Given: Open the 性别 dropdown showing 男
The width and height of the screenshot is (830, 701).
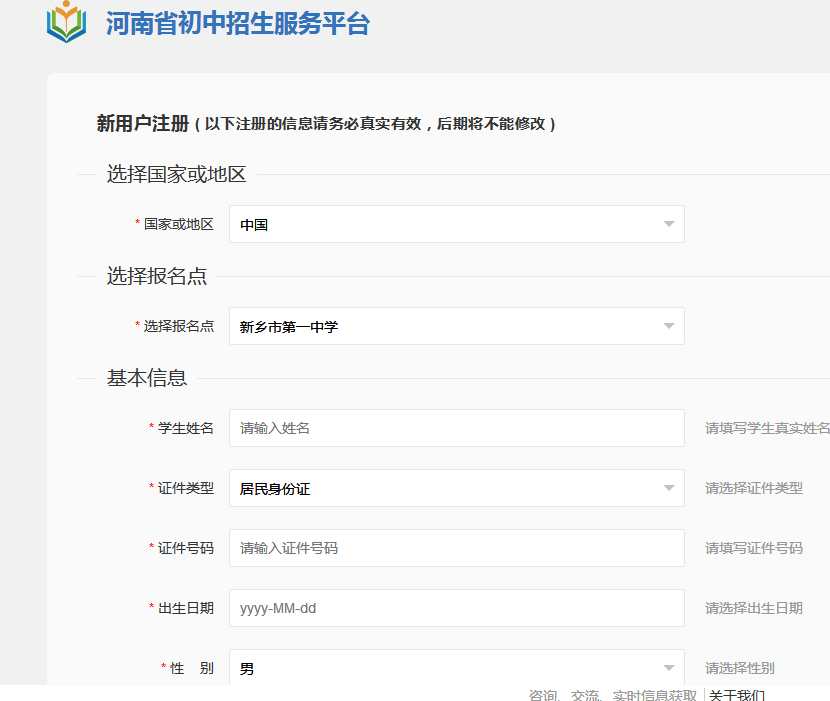Looking at the screenshot, I should pyautogui.click(x=445, y=667).
